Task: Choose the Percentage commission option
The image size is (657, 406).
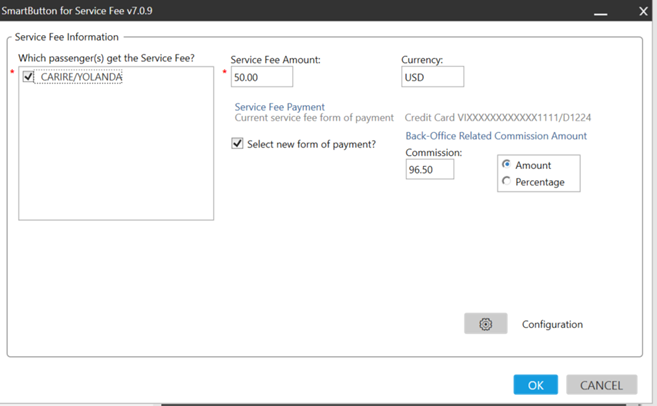Action: pyautogui.click(x=507, y=181)
